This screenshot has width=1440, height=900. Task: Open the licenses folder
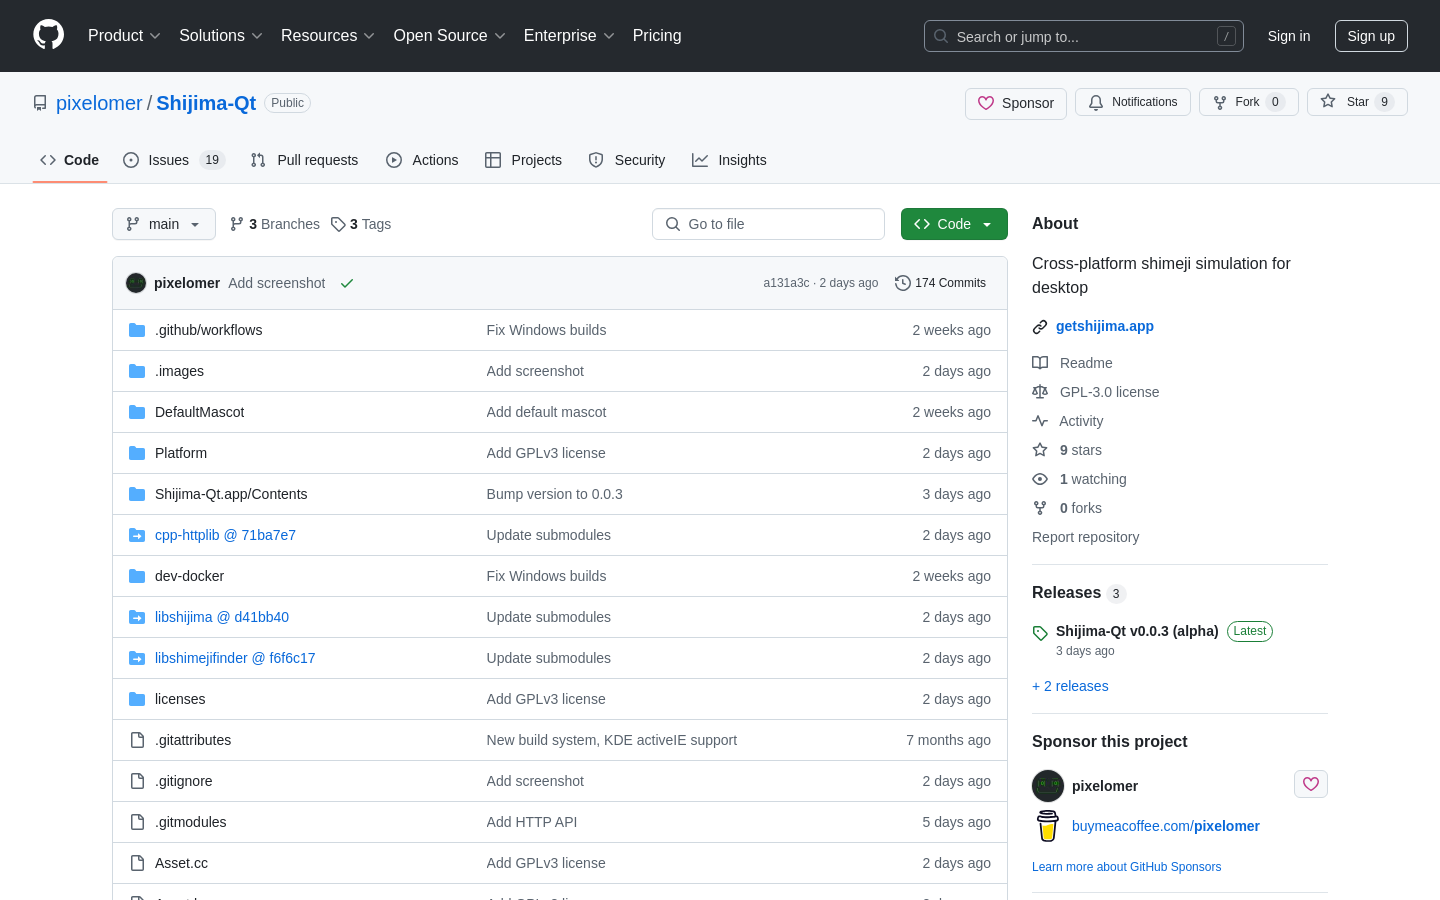pyautogui.click(x=180, y=699)
